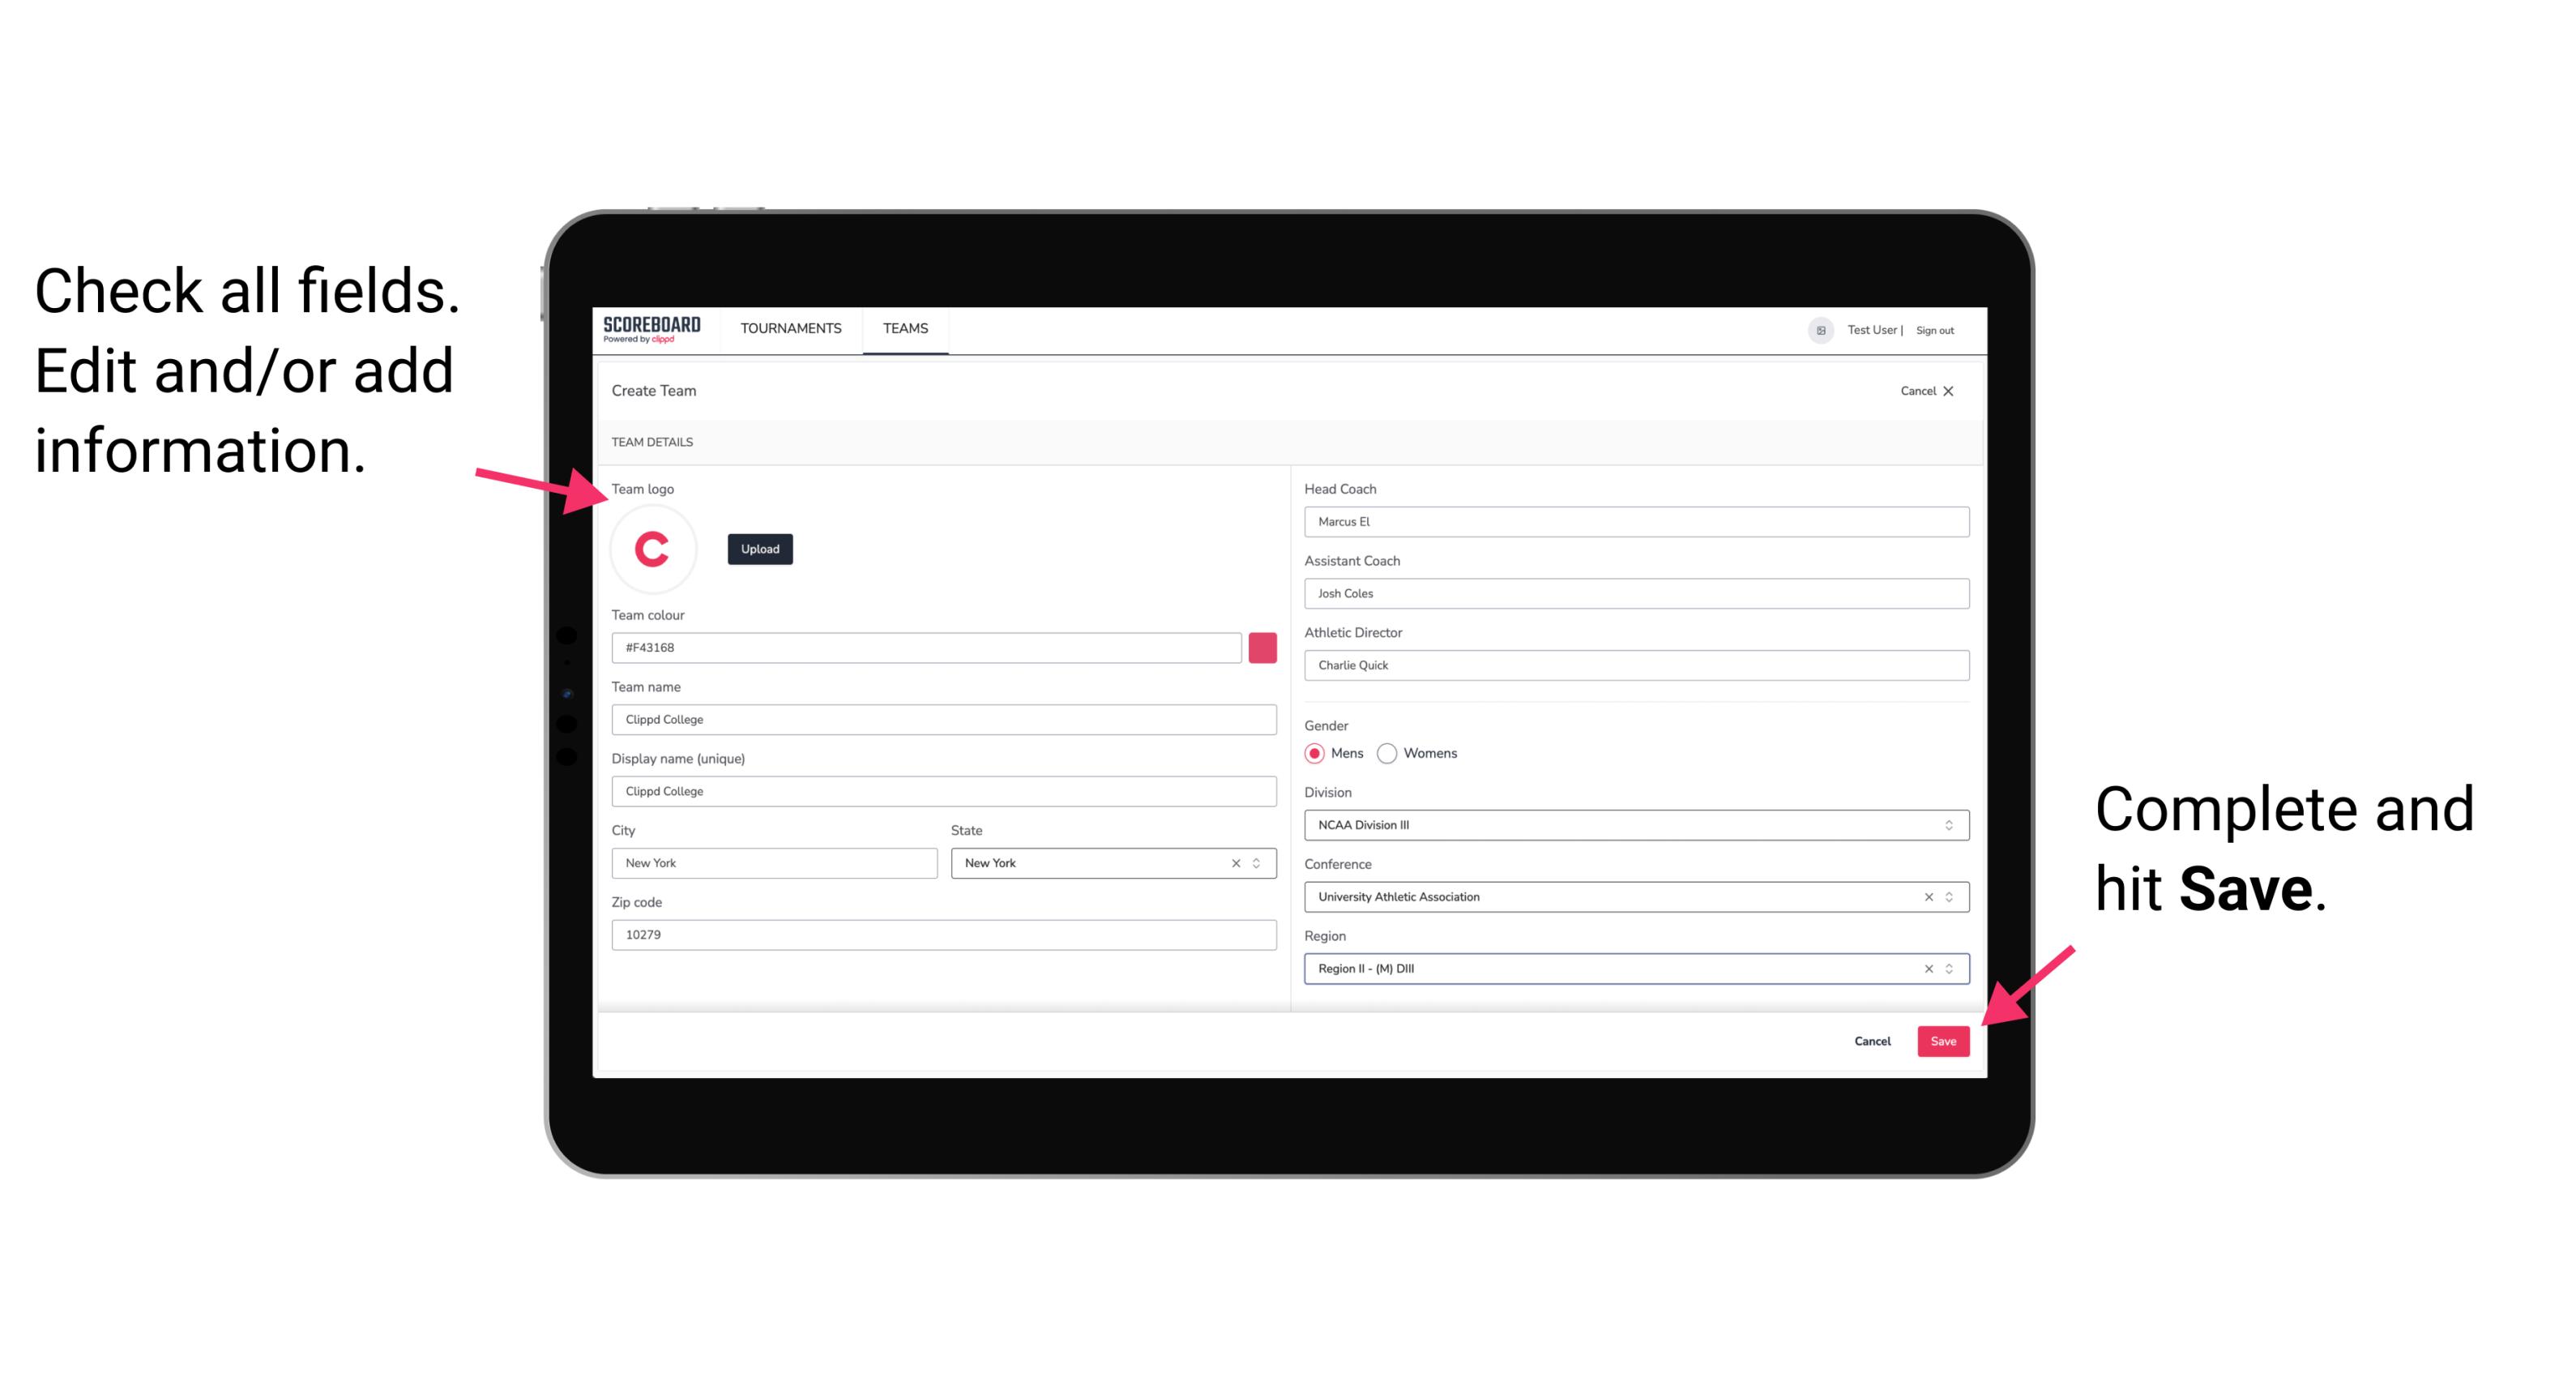Image resolution: width=2576 pixels, height=1386 pixels.
Task: Click the red C team logo placeholder icon
Action: (653, 550)
